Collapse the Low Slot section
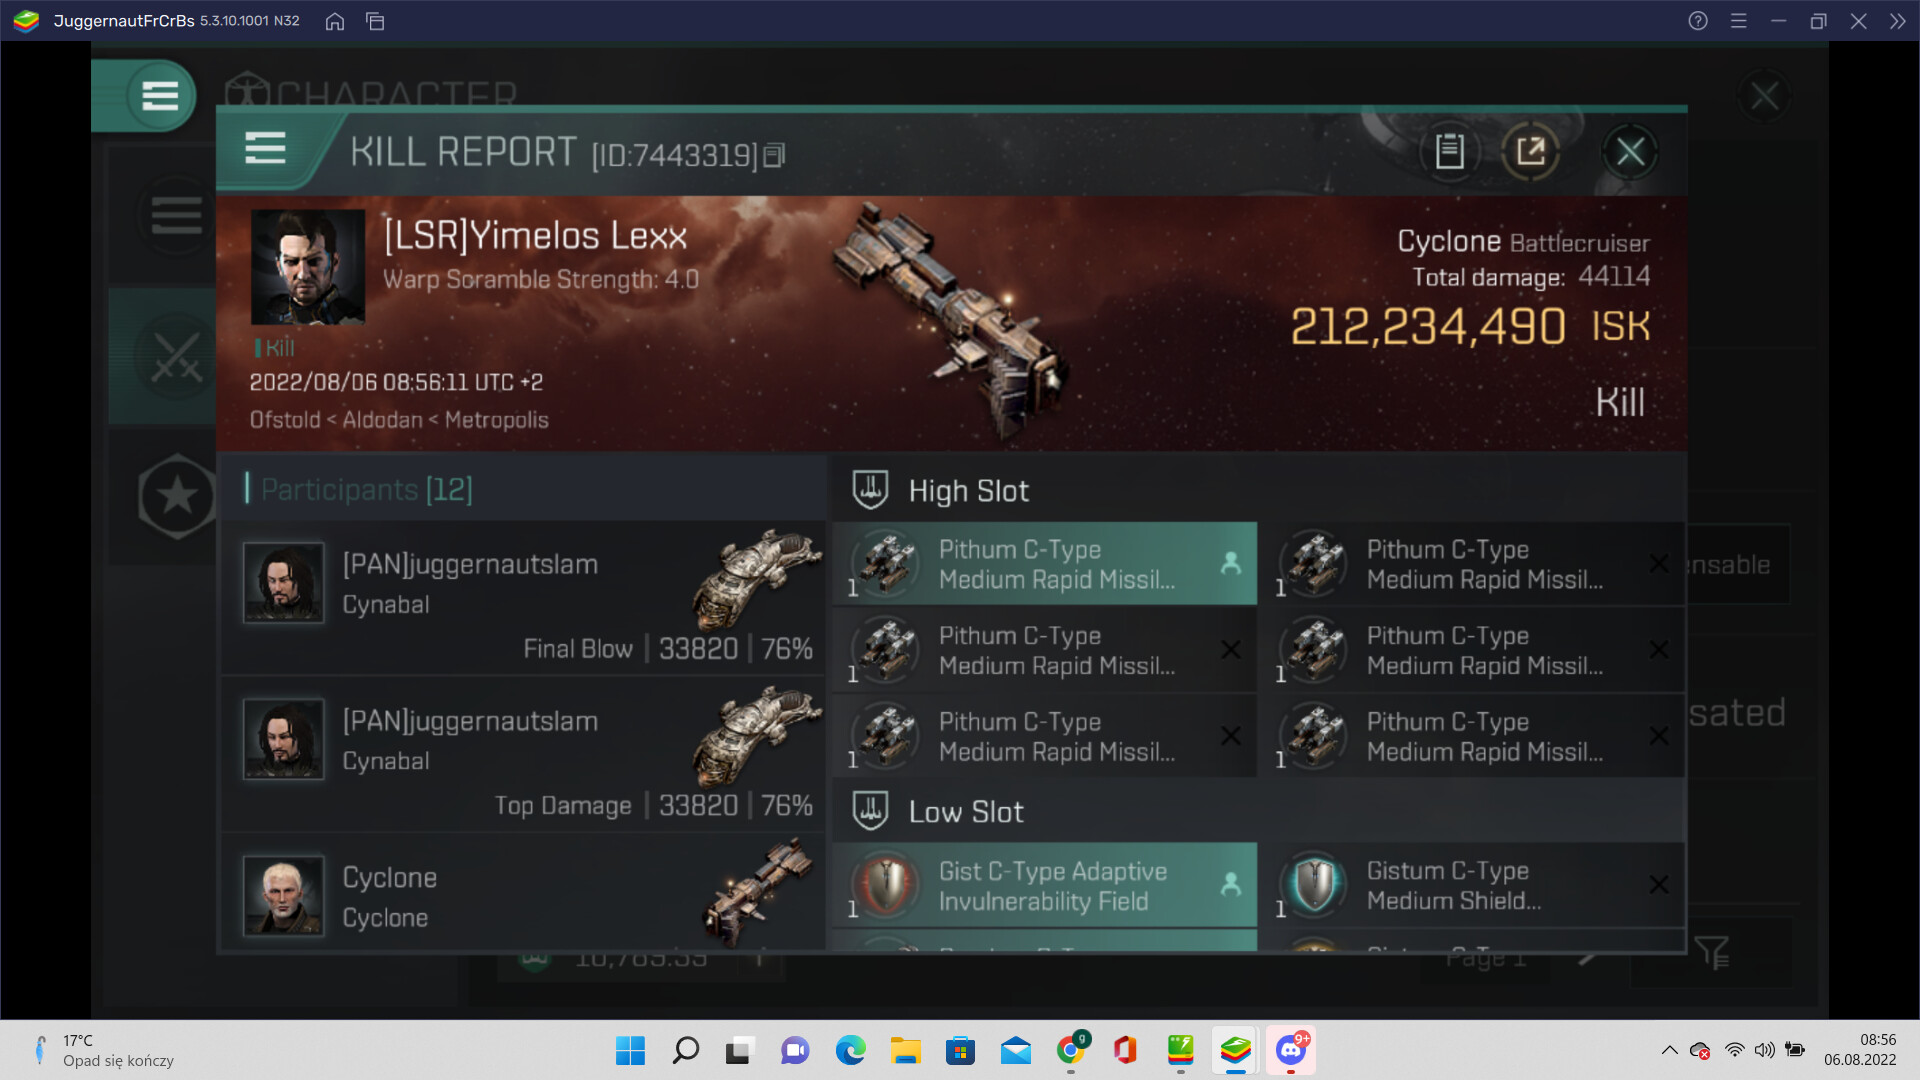 [965, 812]
